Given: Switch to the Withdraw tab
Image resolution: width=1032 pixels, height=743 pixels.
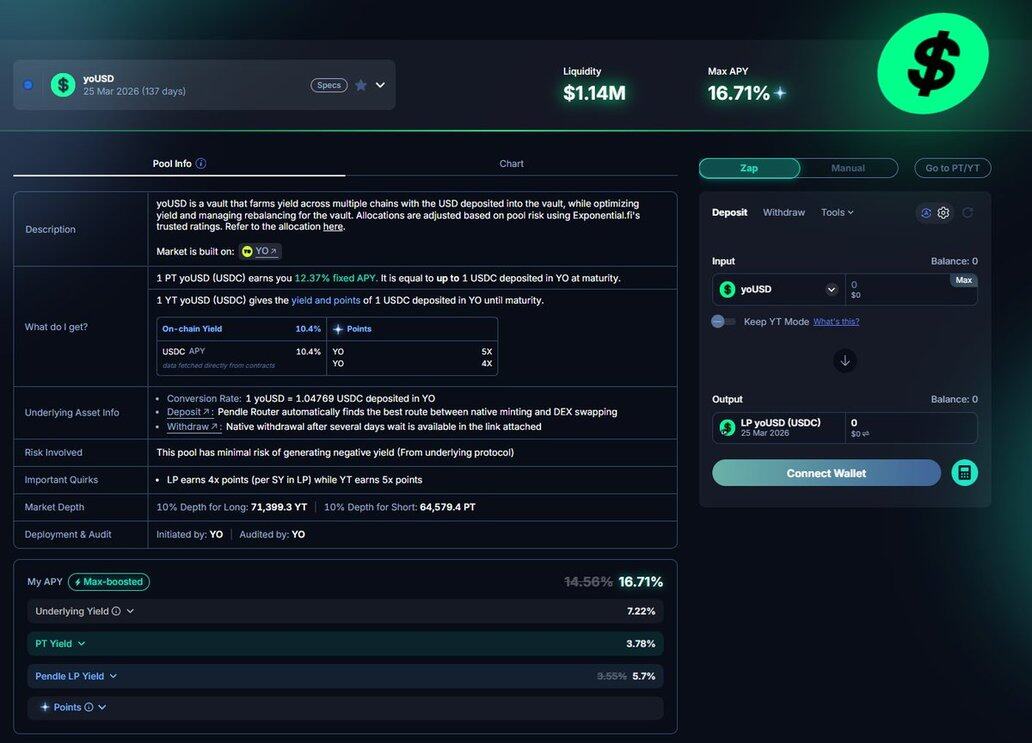Looking at the screenshot, I should pos(783,213).
